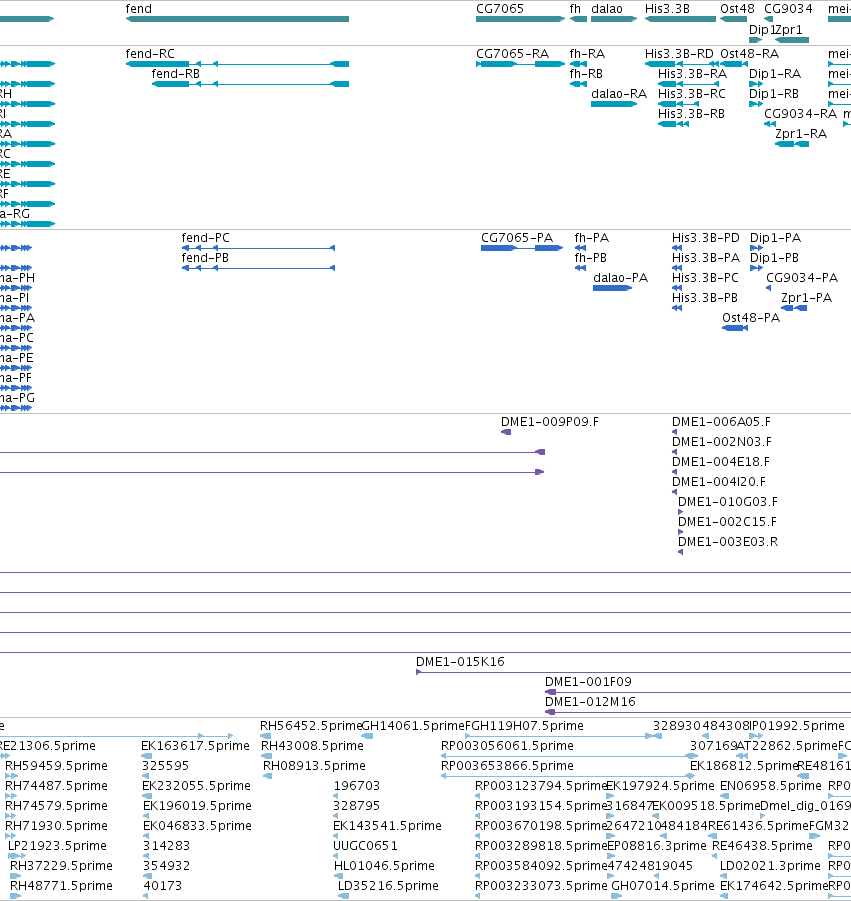Select the UUGC0651 EST label
851x901 pixels.
pos(365,846)
